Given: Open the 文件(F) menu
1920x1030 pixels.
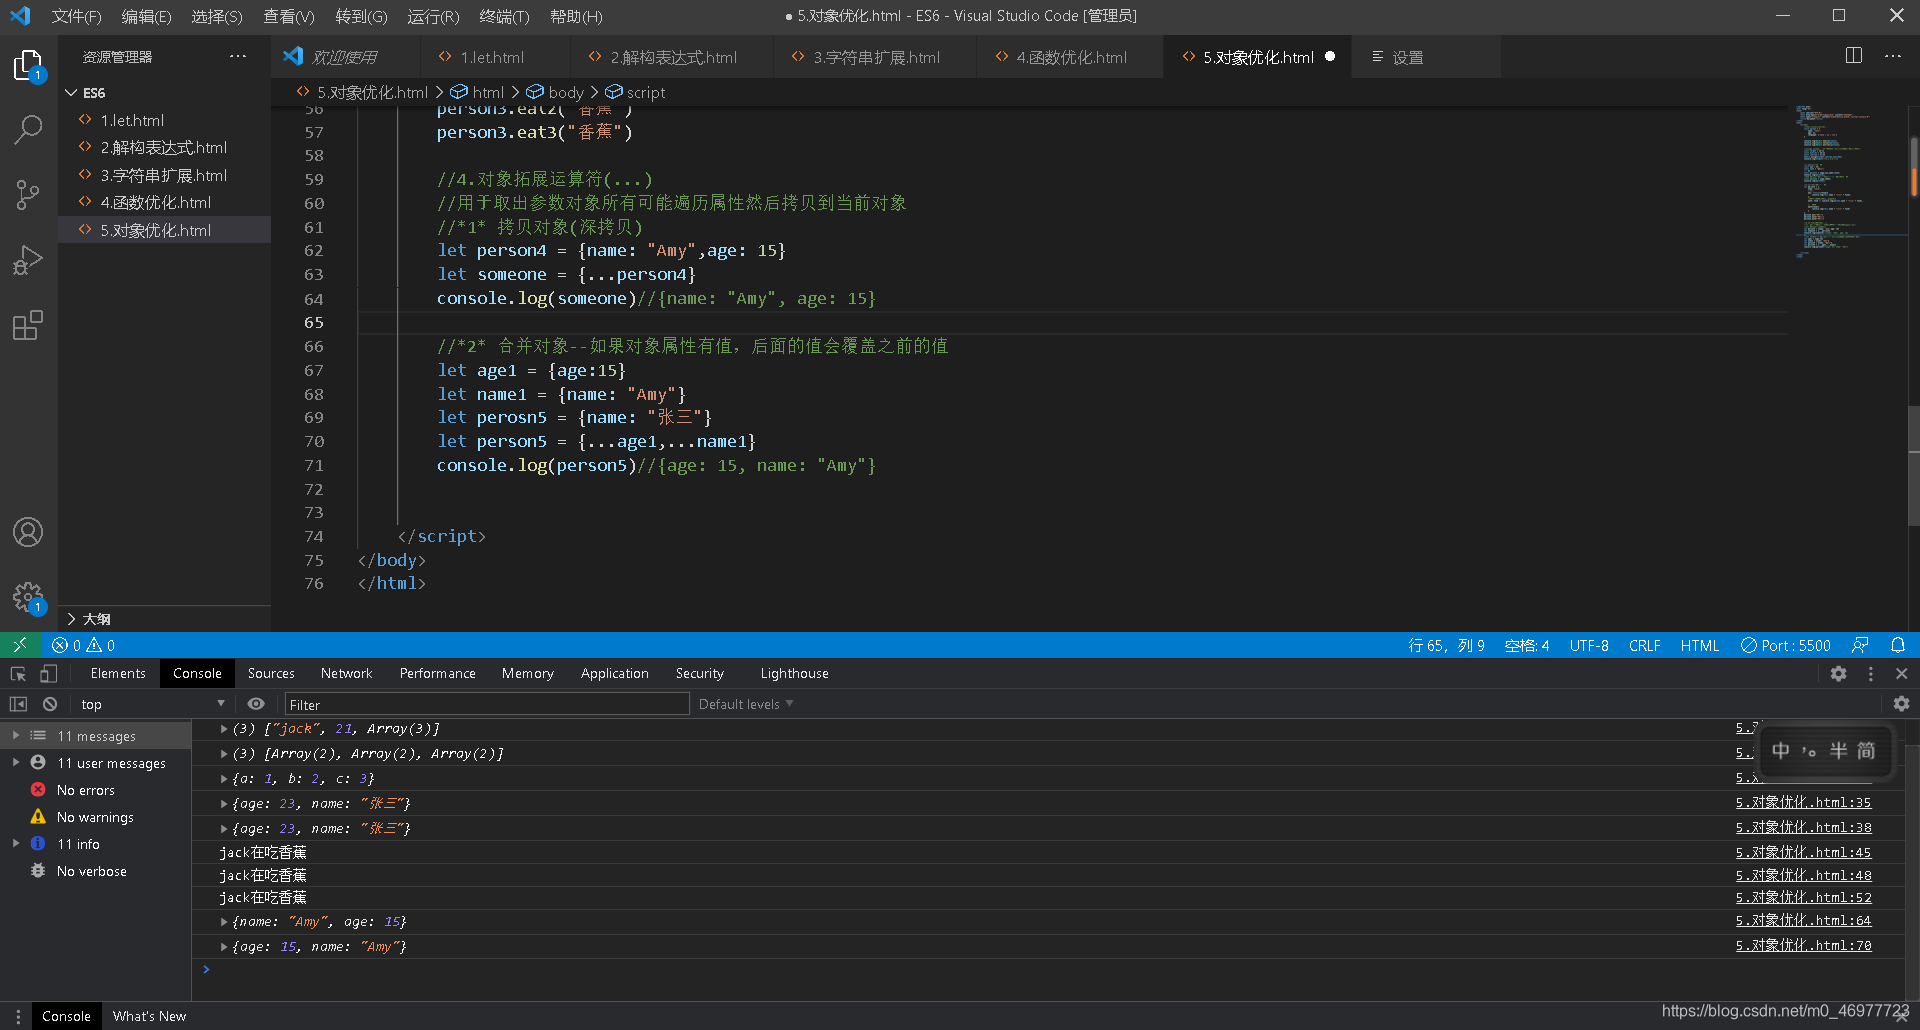Looking at the screenshot, I should [76, 16].
